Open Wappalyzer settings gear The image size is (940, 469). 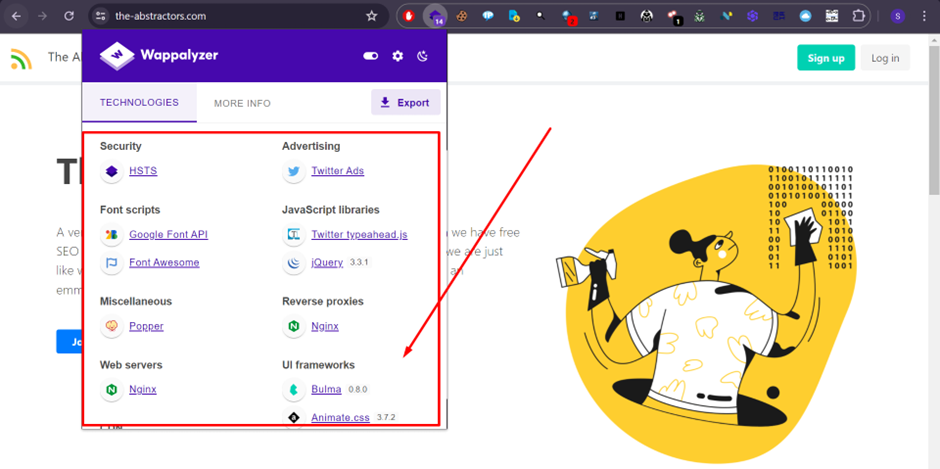click(397, 56)
